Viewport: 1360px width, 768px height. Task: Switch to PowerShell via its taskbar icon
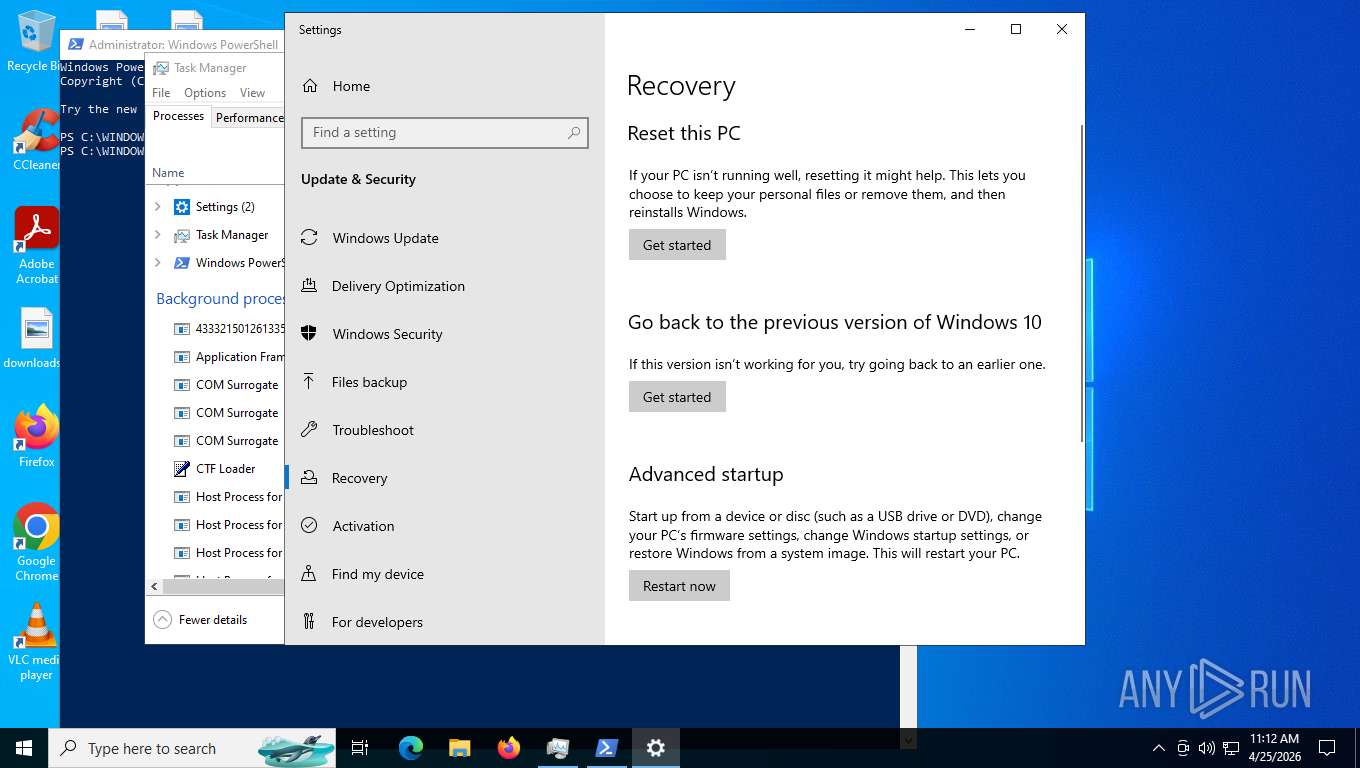pyautogui.click(x=606, y=748)
